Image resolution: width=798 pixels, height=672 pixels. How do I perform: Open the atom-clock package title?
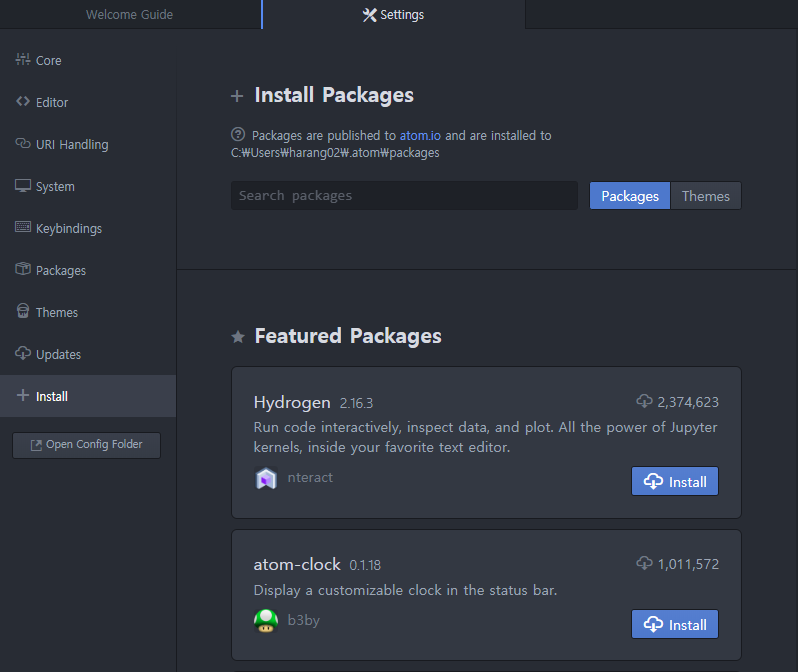(x=297, y=564)
